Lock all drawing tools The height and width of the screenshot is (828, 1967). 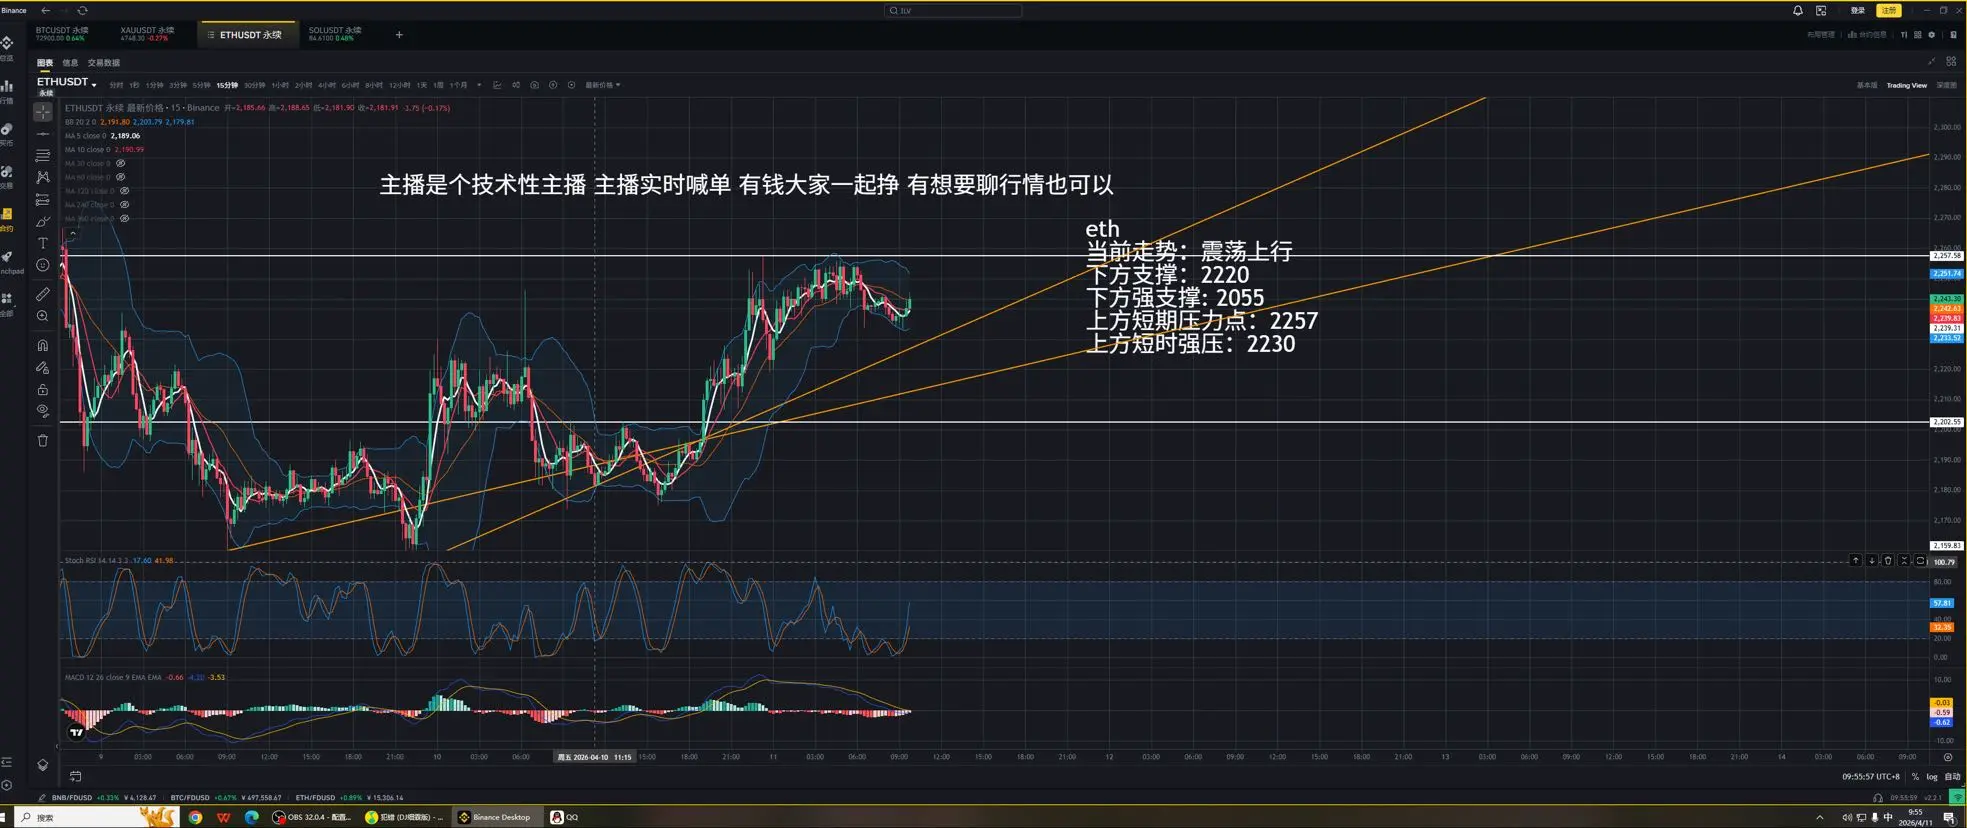pos(43,389)
